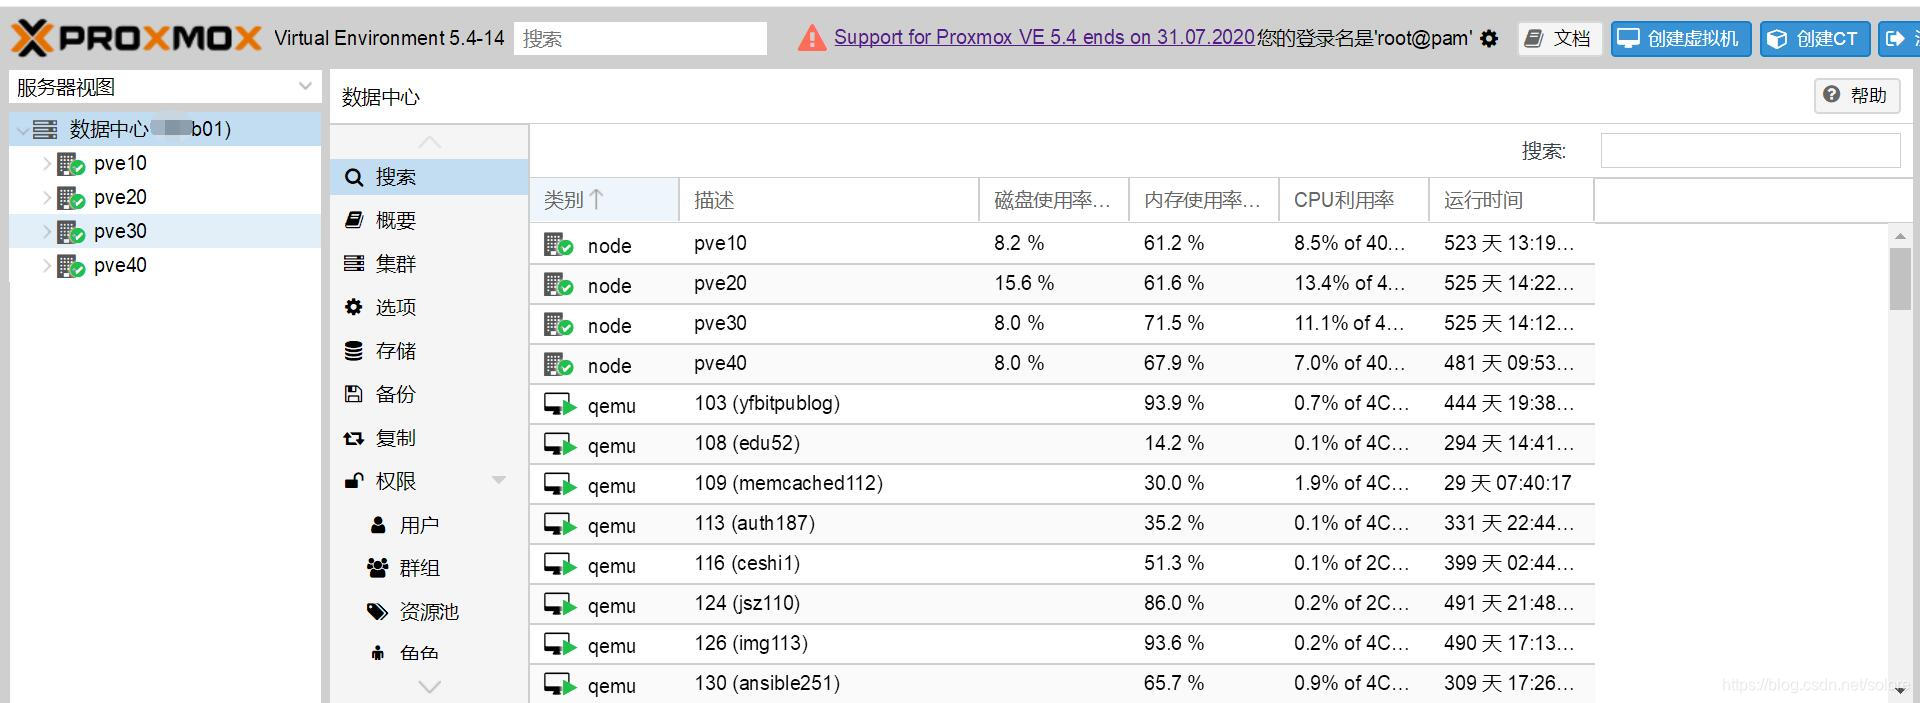Image resolution: width=1920 pixels, height=703 pixels.
Task: Click 创建虚拟机 create VM button
Action: [x=1681, y=39]
